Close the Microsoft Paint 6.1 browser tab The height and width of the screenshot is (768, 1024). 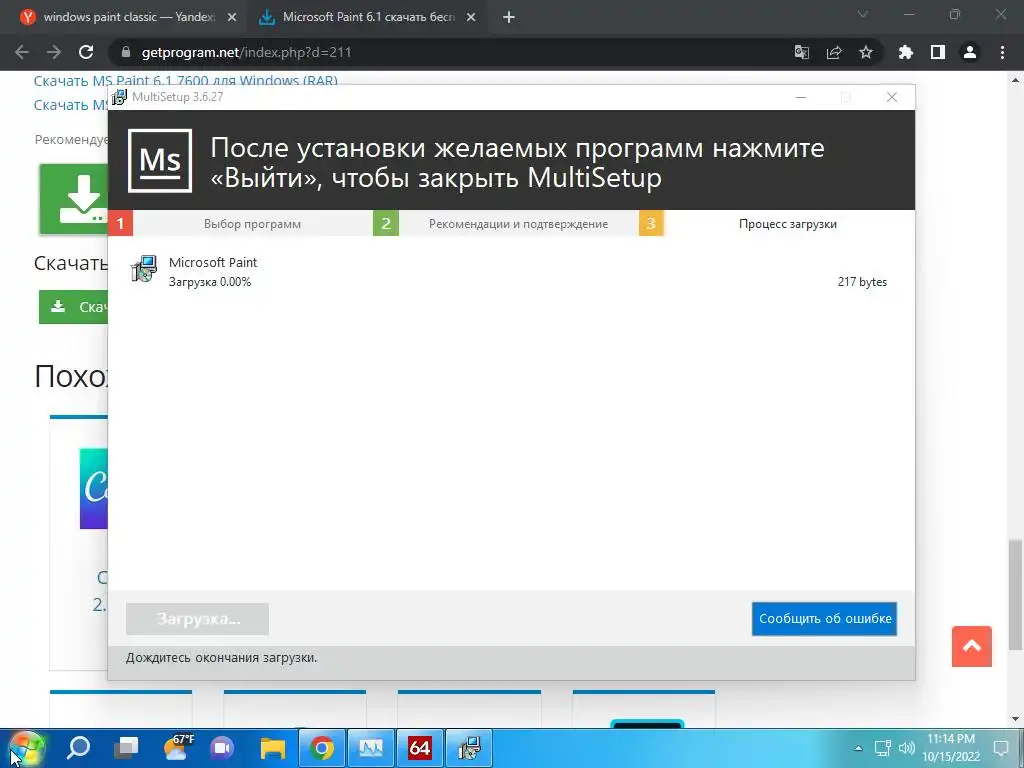pyautogui.click(x=471, y=17)
